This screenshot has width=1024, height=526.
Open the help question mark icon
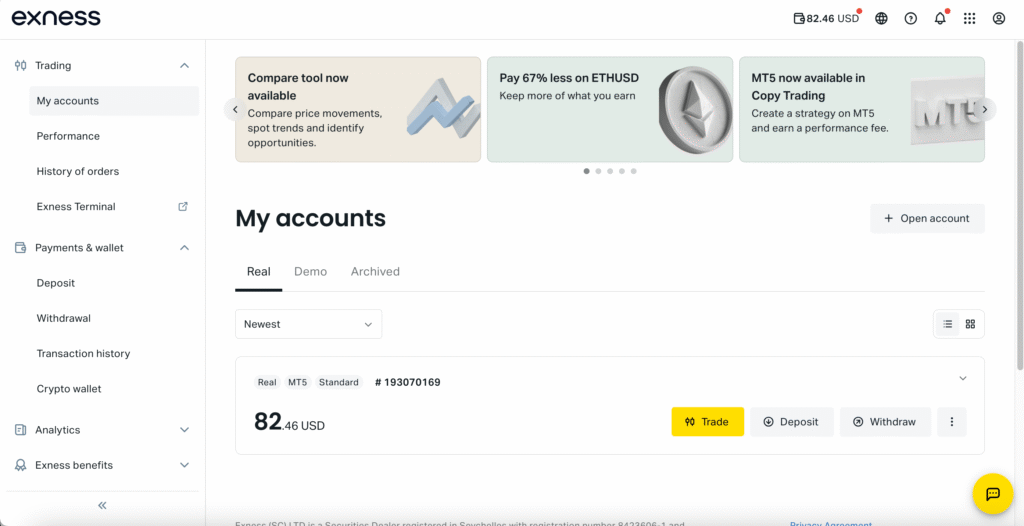910,18
